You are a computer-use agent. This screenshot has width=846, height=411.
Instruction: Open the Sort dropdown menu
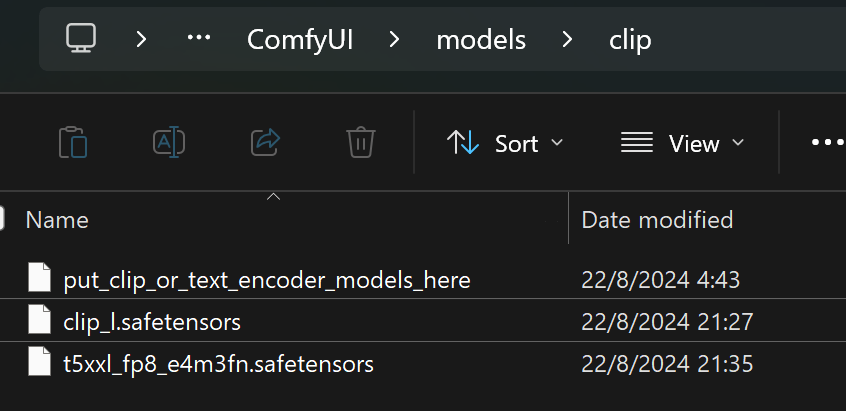coord(504,143)
